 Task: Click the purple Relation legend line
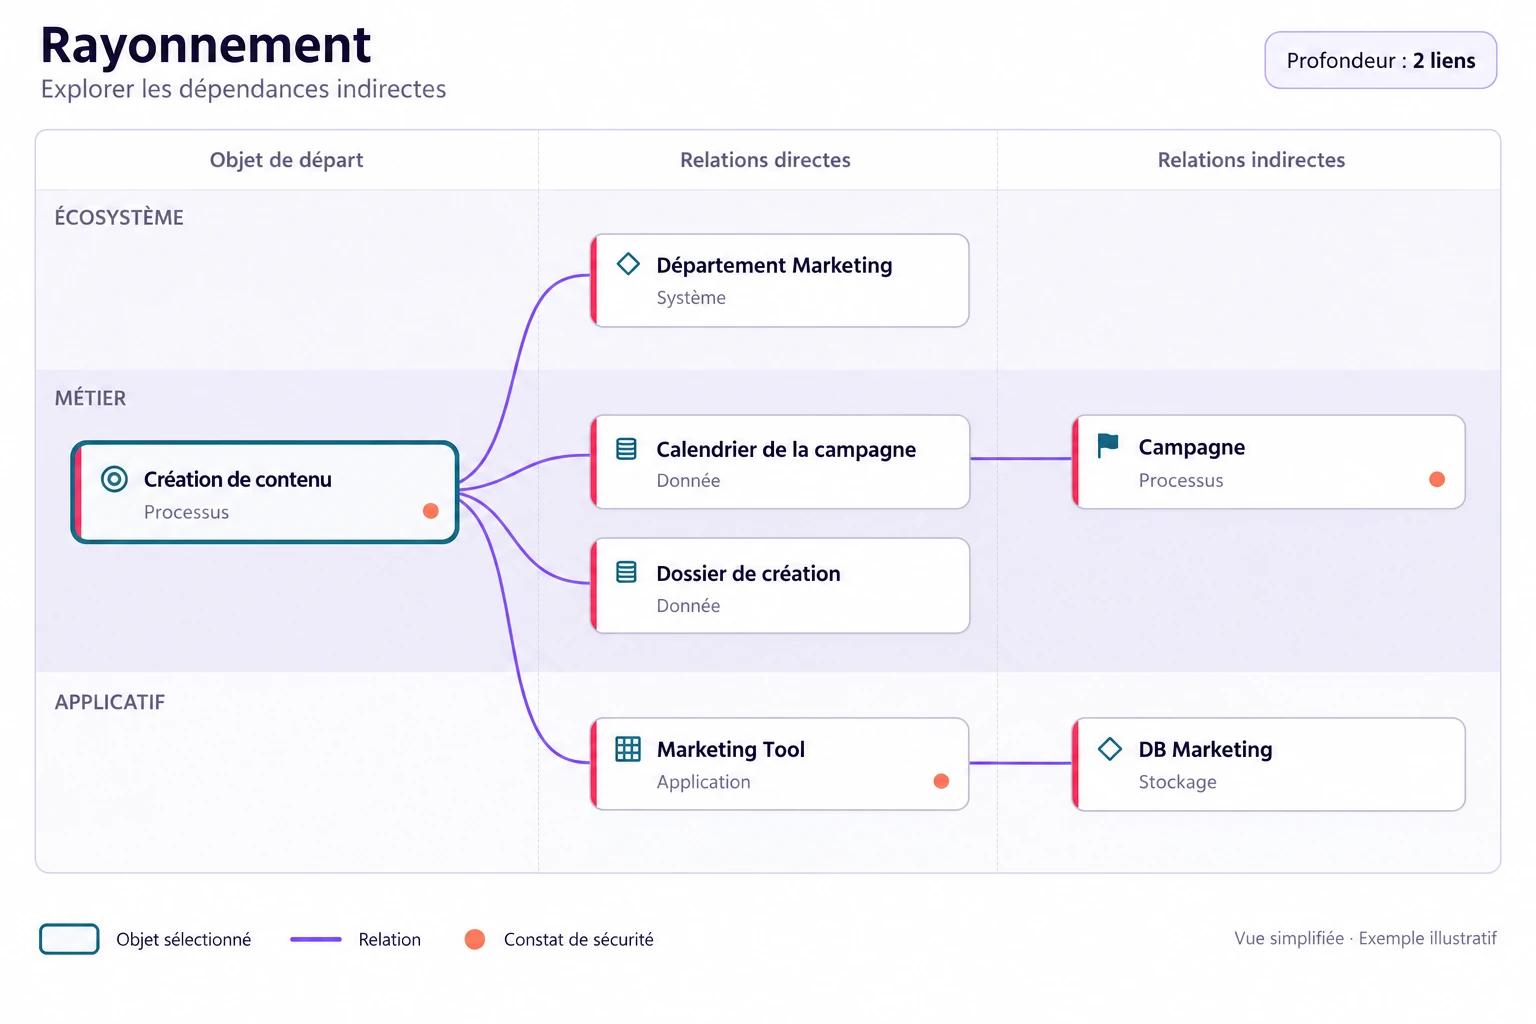[x=316, y=939]
